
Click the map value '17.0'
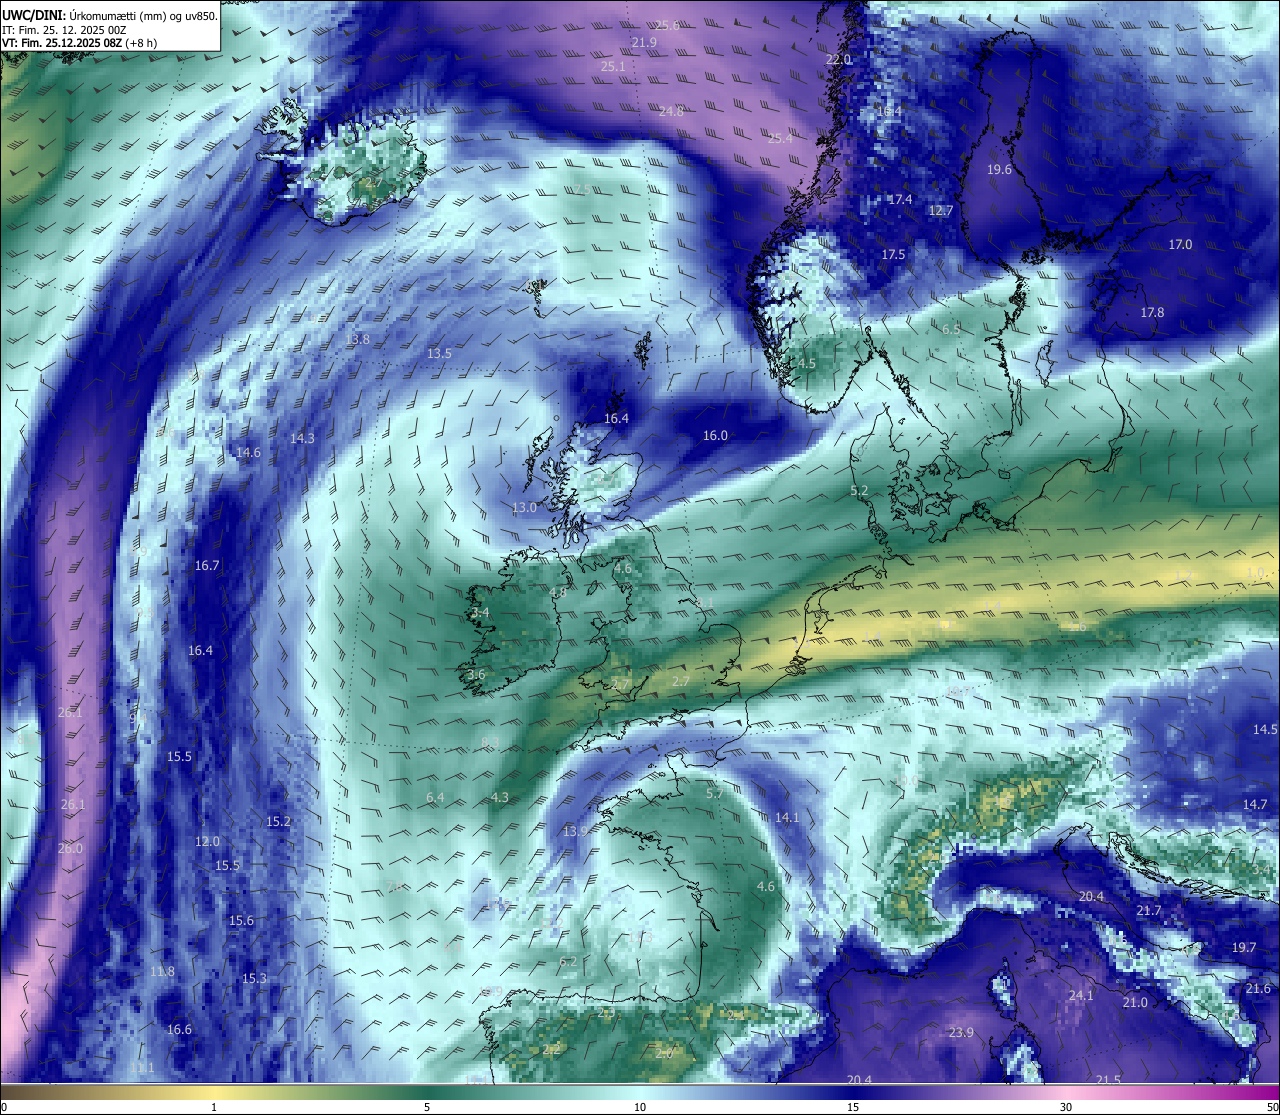[x=1180, y=244]
